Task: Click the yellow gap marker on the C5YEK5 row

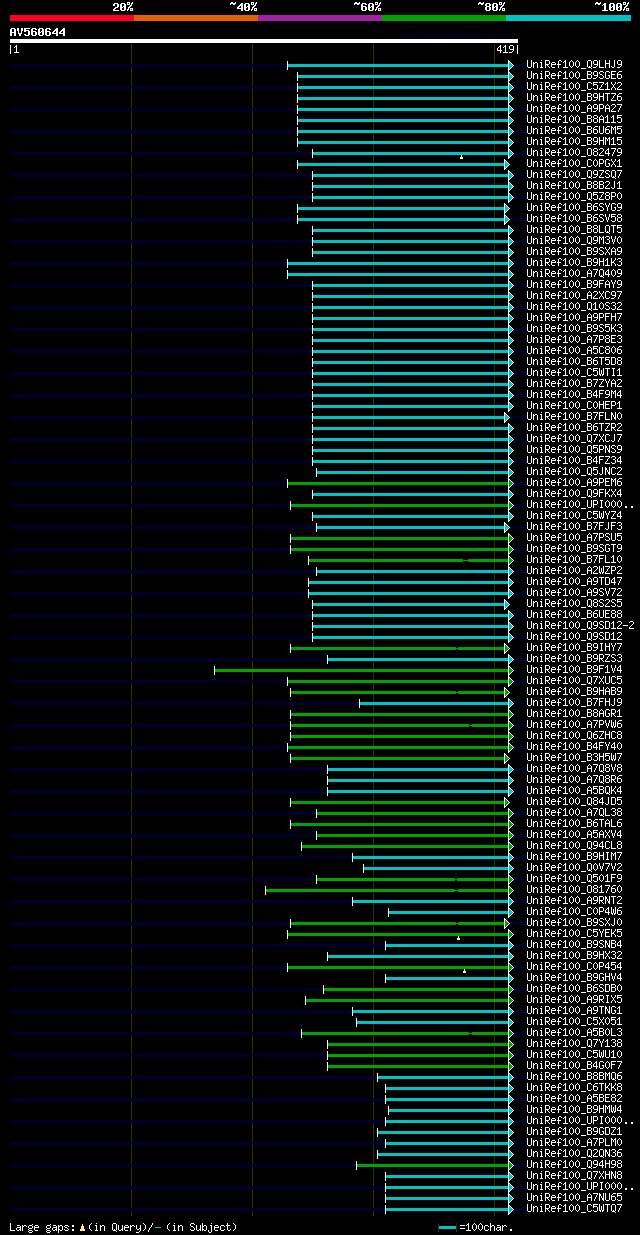Action: (x=458, y=938)
